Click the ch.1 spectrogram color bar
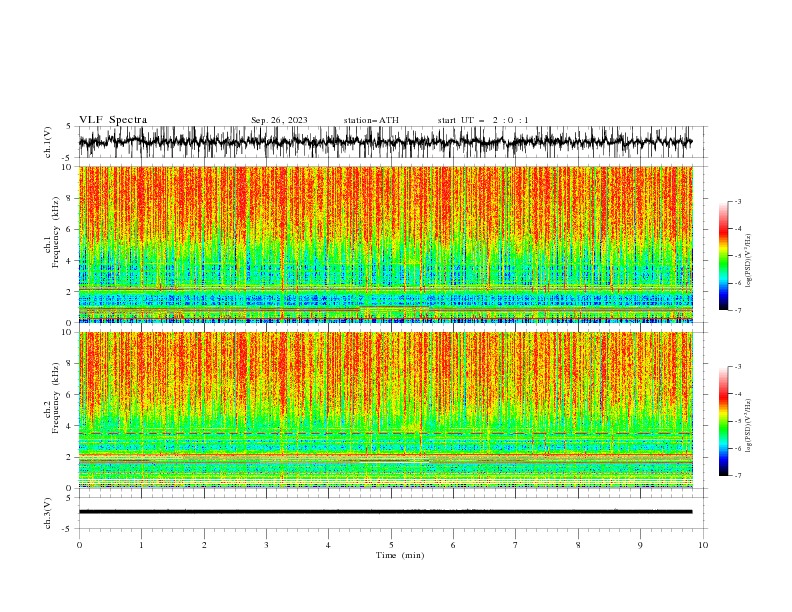Screen dimensions: 792x612 pos(724,256)
